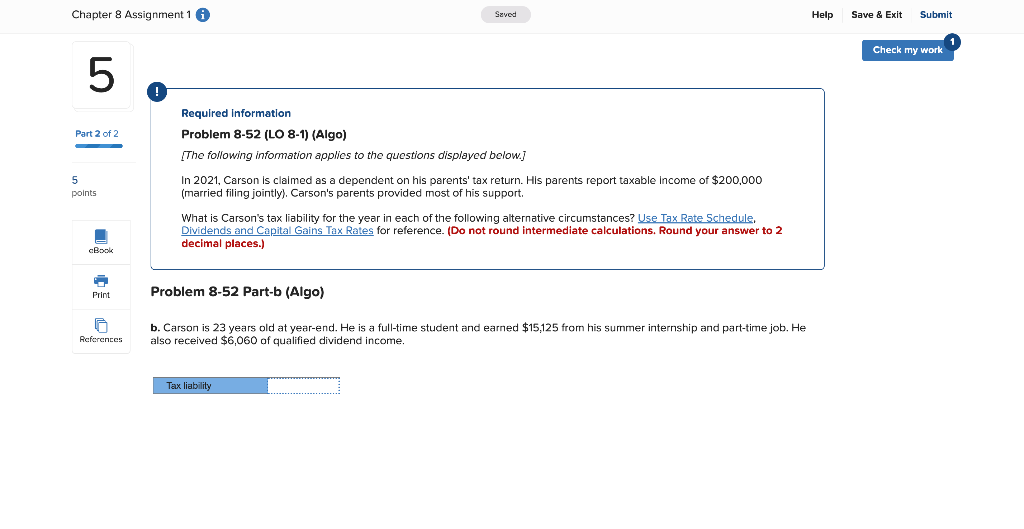Submit the assignment
The image size is (1024, 529).
pyautogui.click(x=936, y=15)
